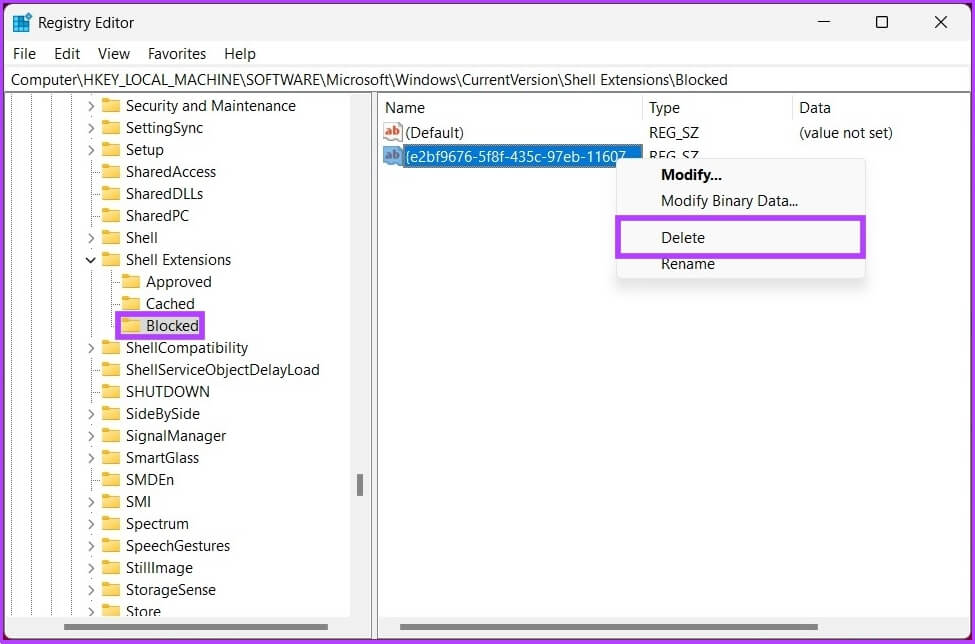Viewport: 975px width, 644px height.
Task: Click the SettingSync folder icon
Action: pos(111,127)
